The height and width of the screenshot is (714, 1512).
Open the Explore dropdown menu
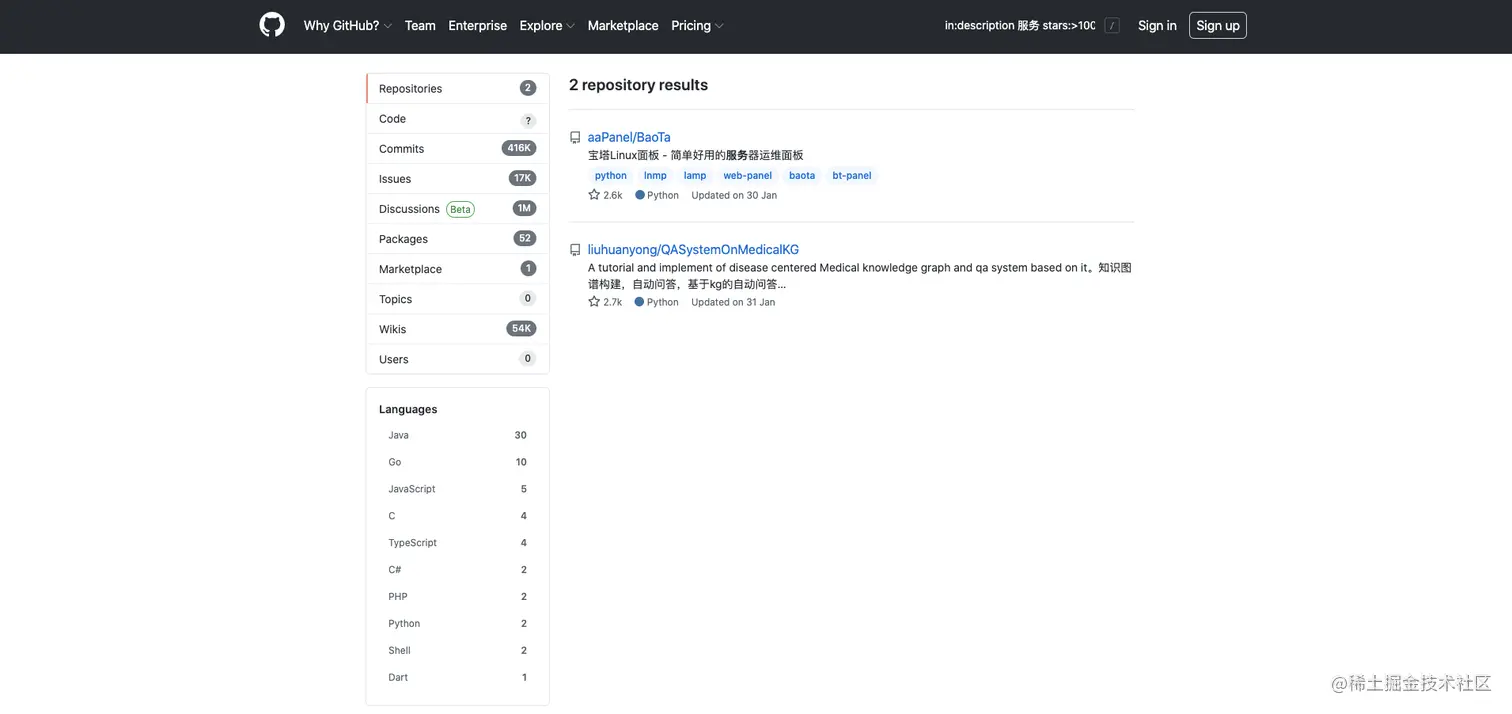click(546, 26)
